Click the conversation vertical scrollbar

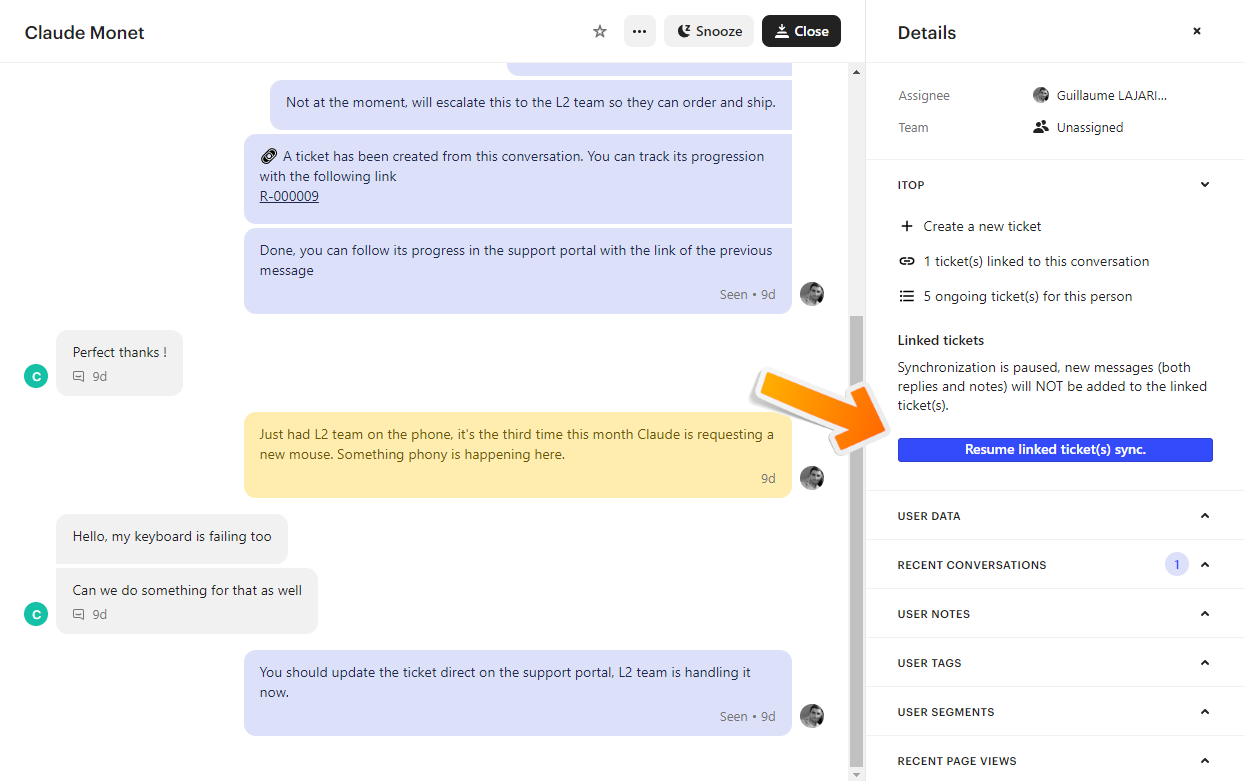[856, 540]
